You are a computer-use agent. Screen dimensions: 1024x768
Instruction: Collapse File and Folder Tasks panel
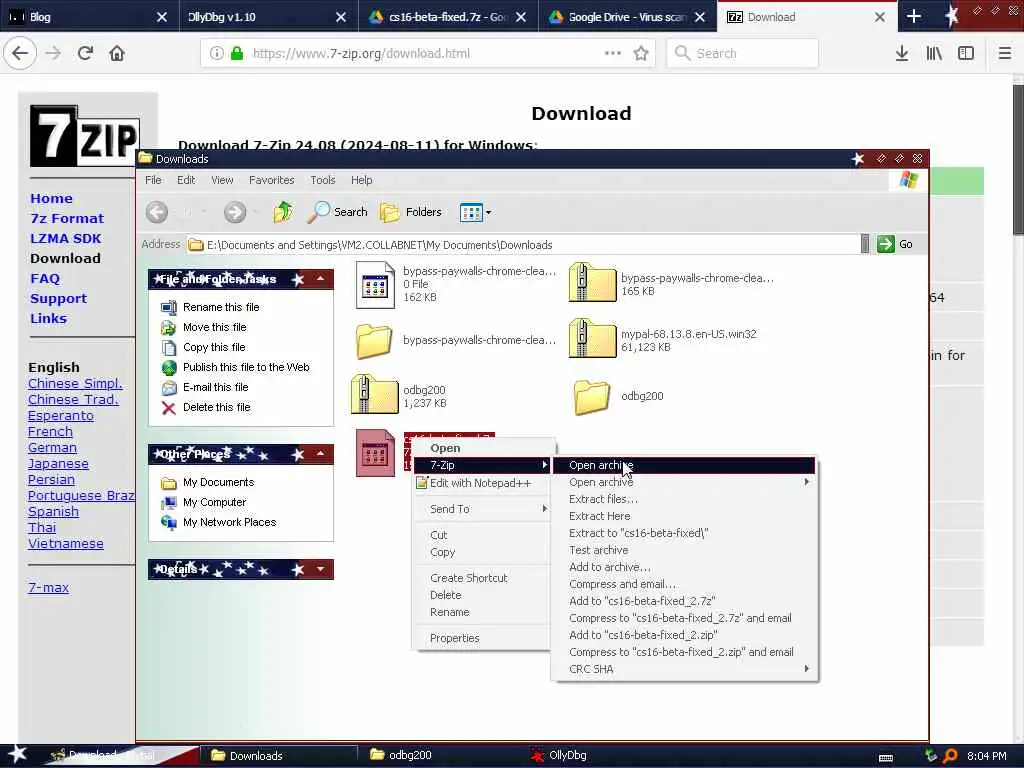(321, 279)
